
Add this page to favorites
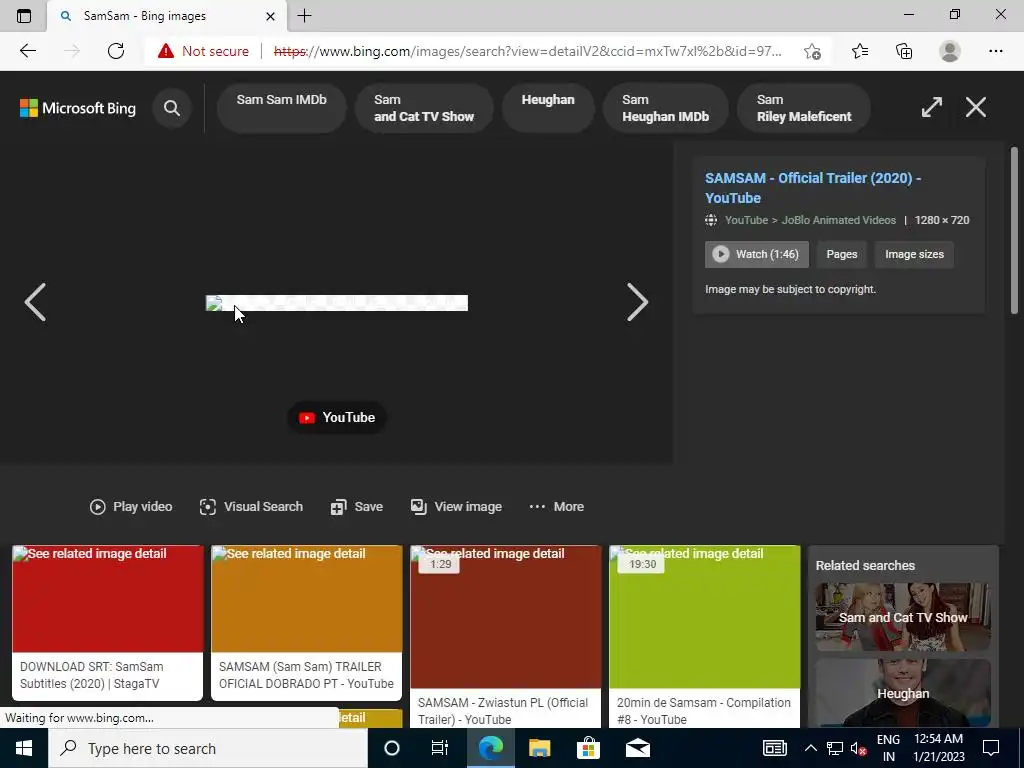812,51
